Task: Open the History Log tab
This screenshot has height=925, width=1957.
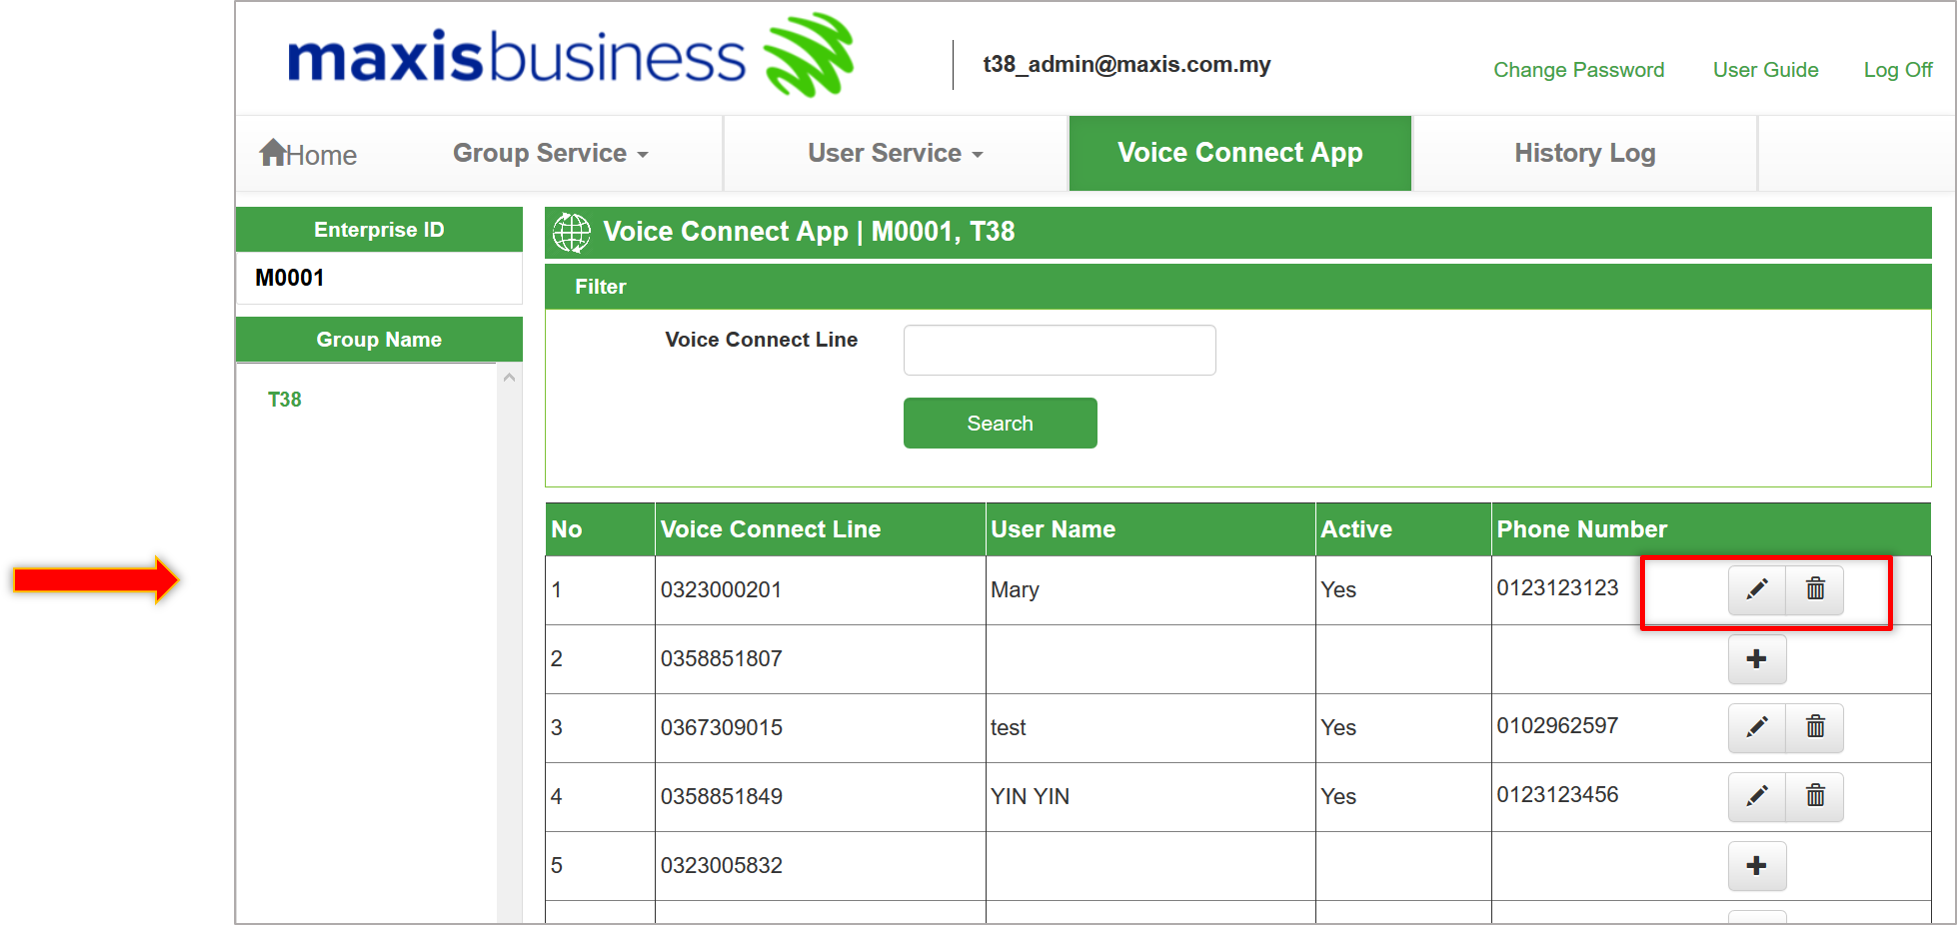Action: tap(1584, 153)
